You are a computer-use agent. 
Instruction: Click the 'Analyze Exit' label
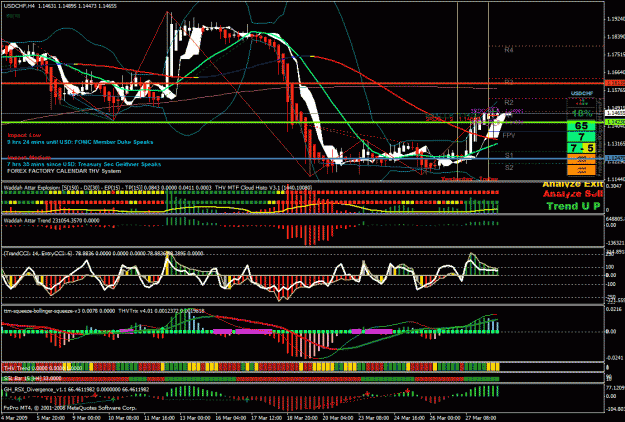(x=572, y=184)
